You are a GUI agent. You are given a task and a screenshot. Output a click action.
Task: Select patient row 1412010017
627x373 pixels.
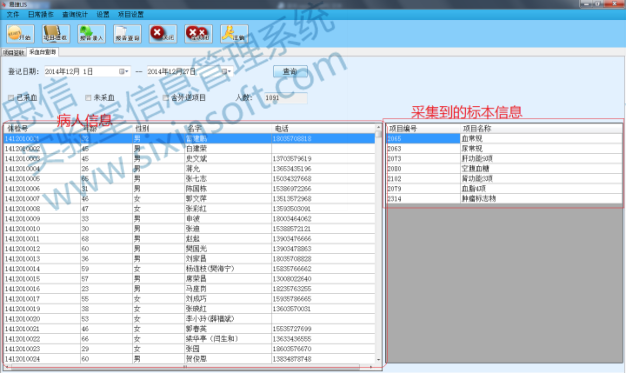[189, 299]
